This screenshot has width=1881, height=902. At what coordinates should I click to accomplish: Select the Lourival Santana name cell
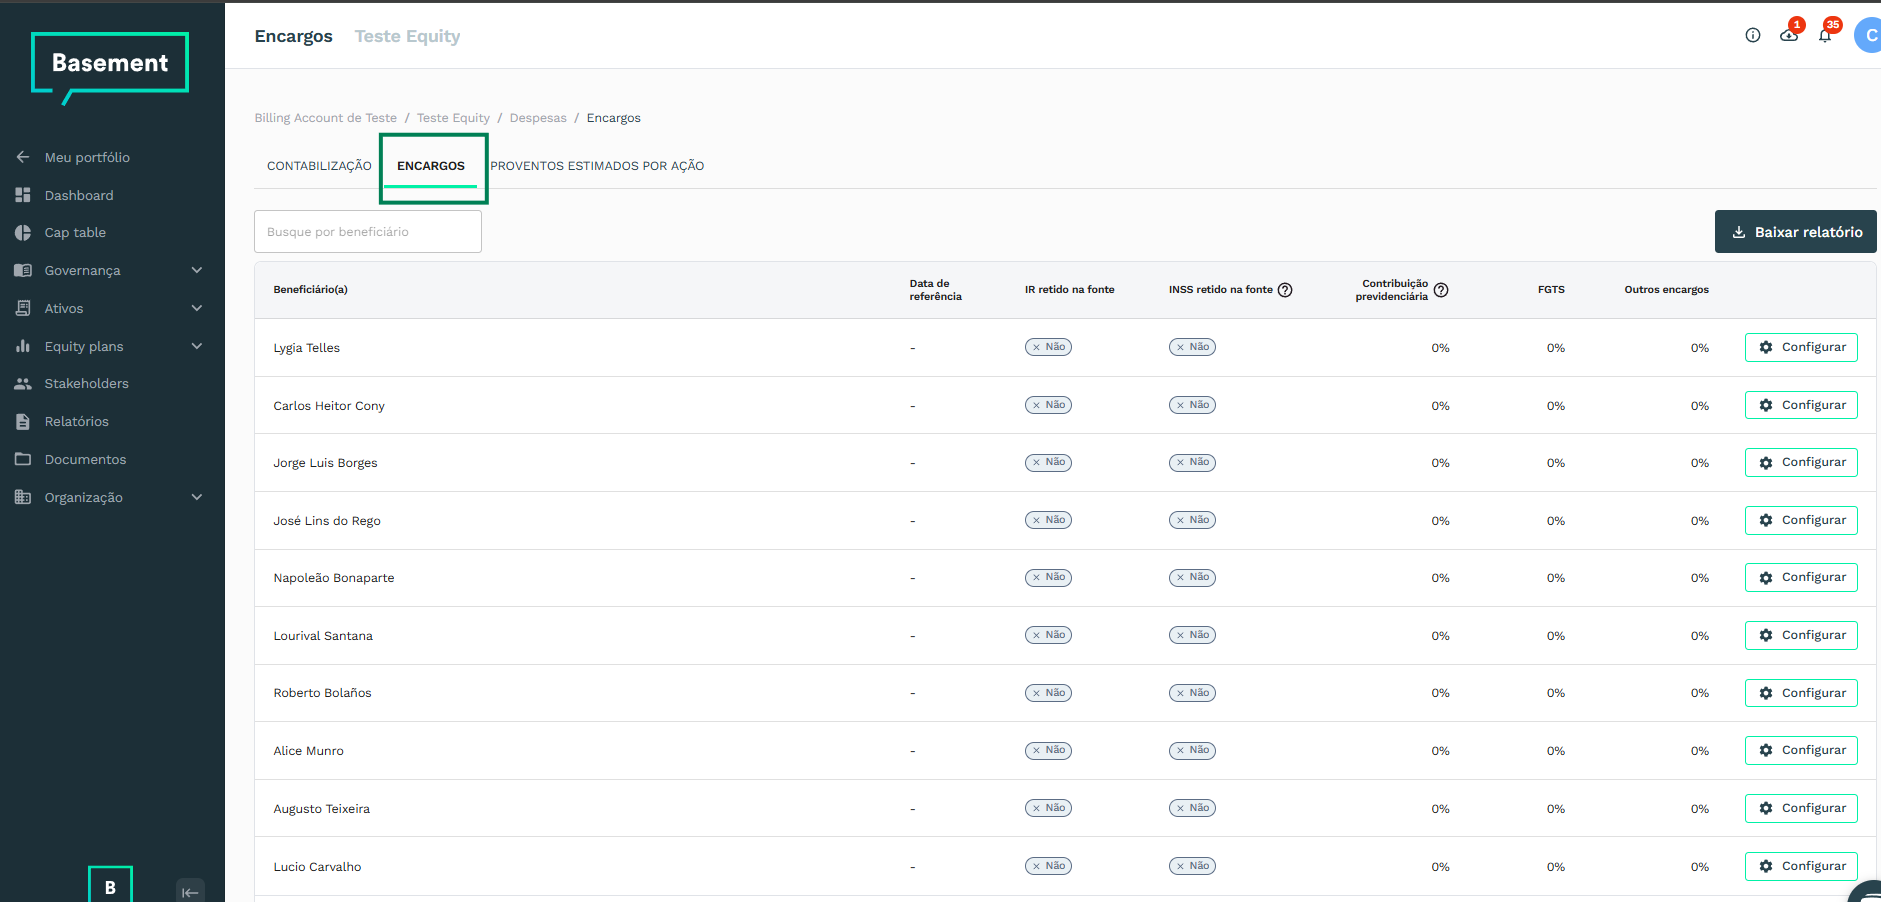pyautogui.click(x=323, y=636)
